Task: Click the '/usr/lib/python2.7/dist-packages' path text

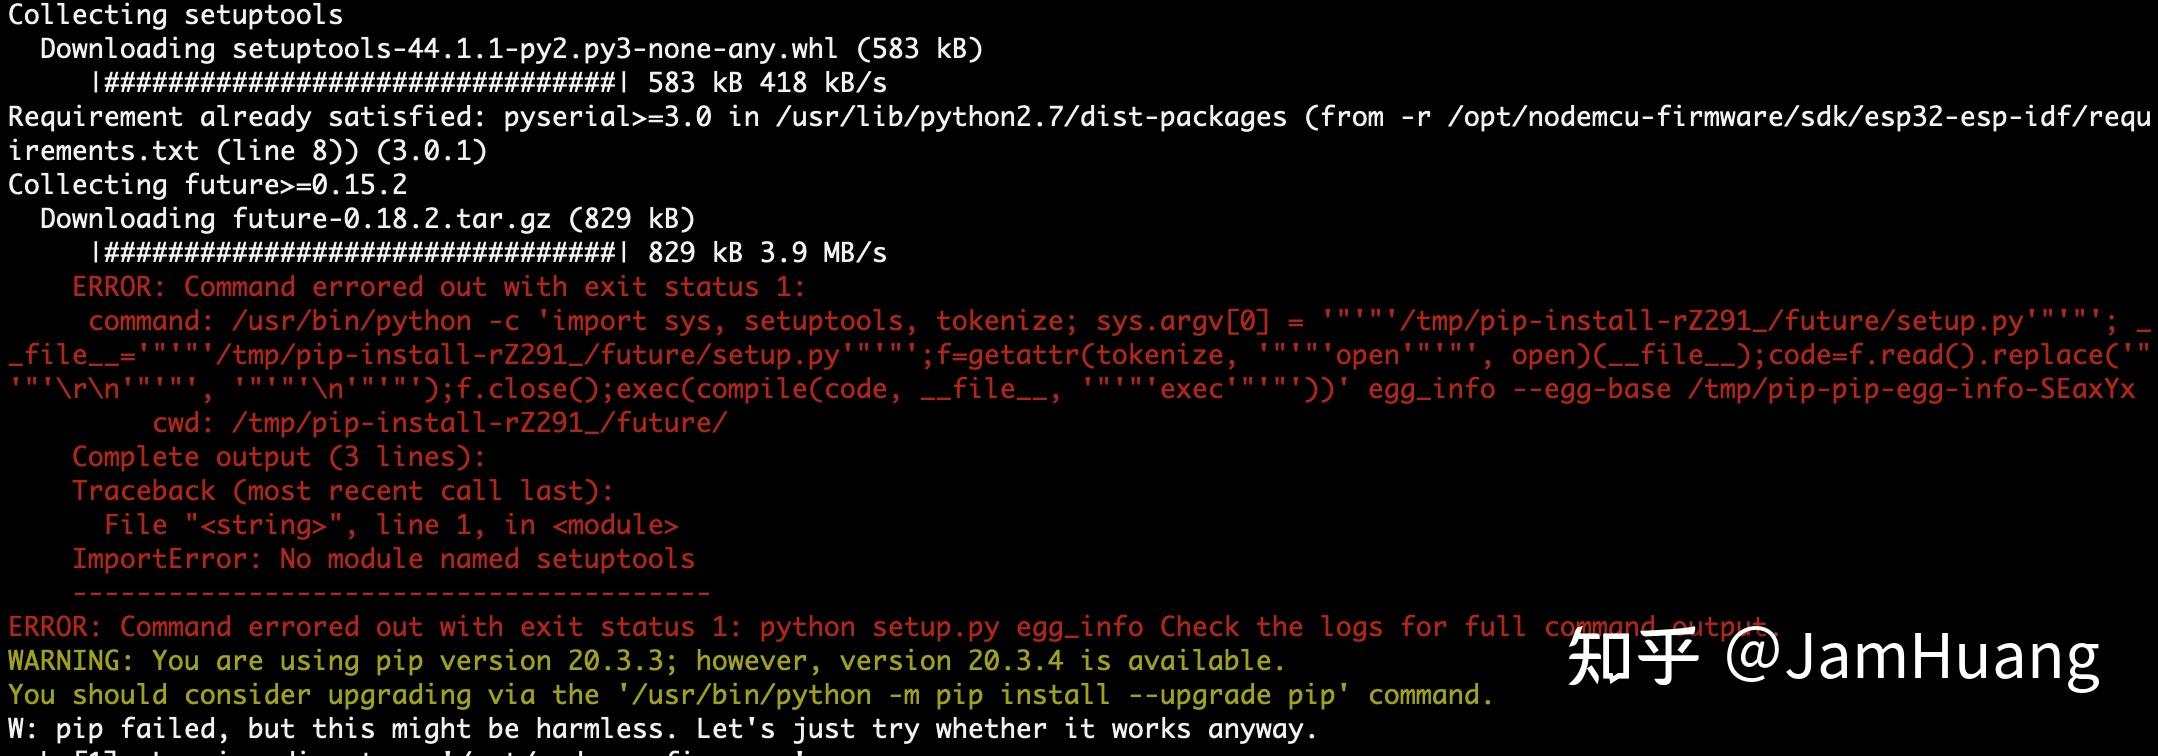Action: point(1031,117)
